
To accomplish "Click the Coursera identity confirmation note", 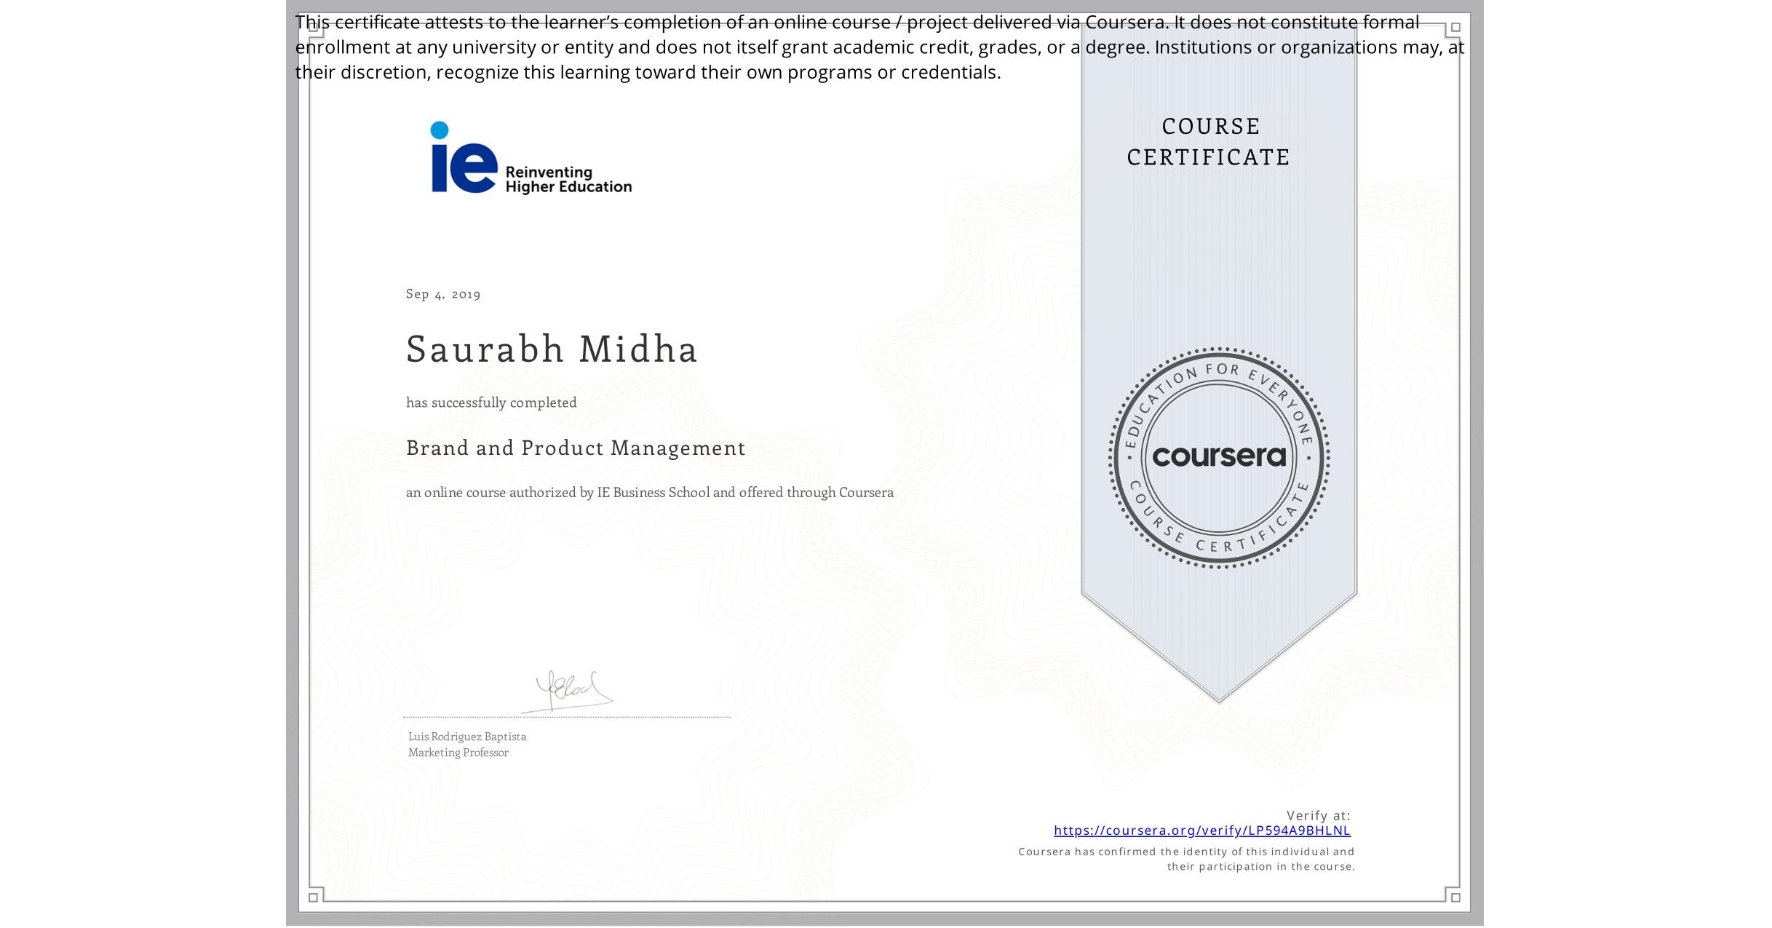I will (x=1186, y=859).
